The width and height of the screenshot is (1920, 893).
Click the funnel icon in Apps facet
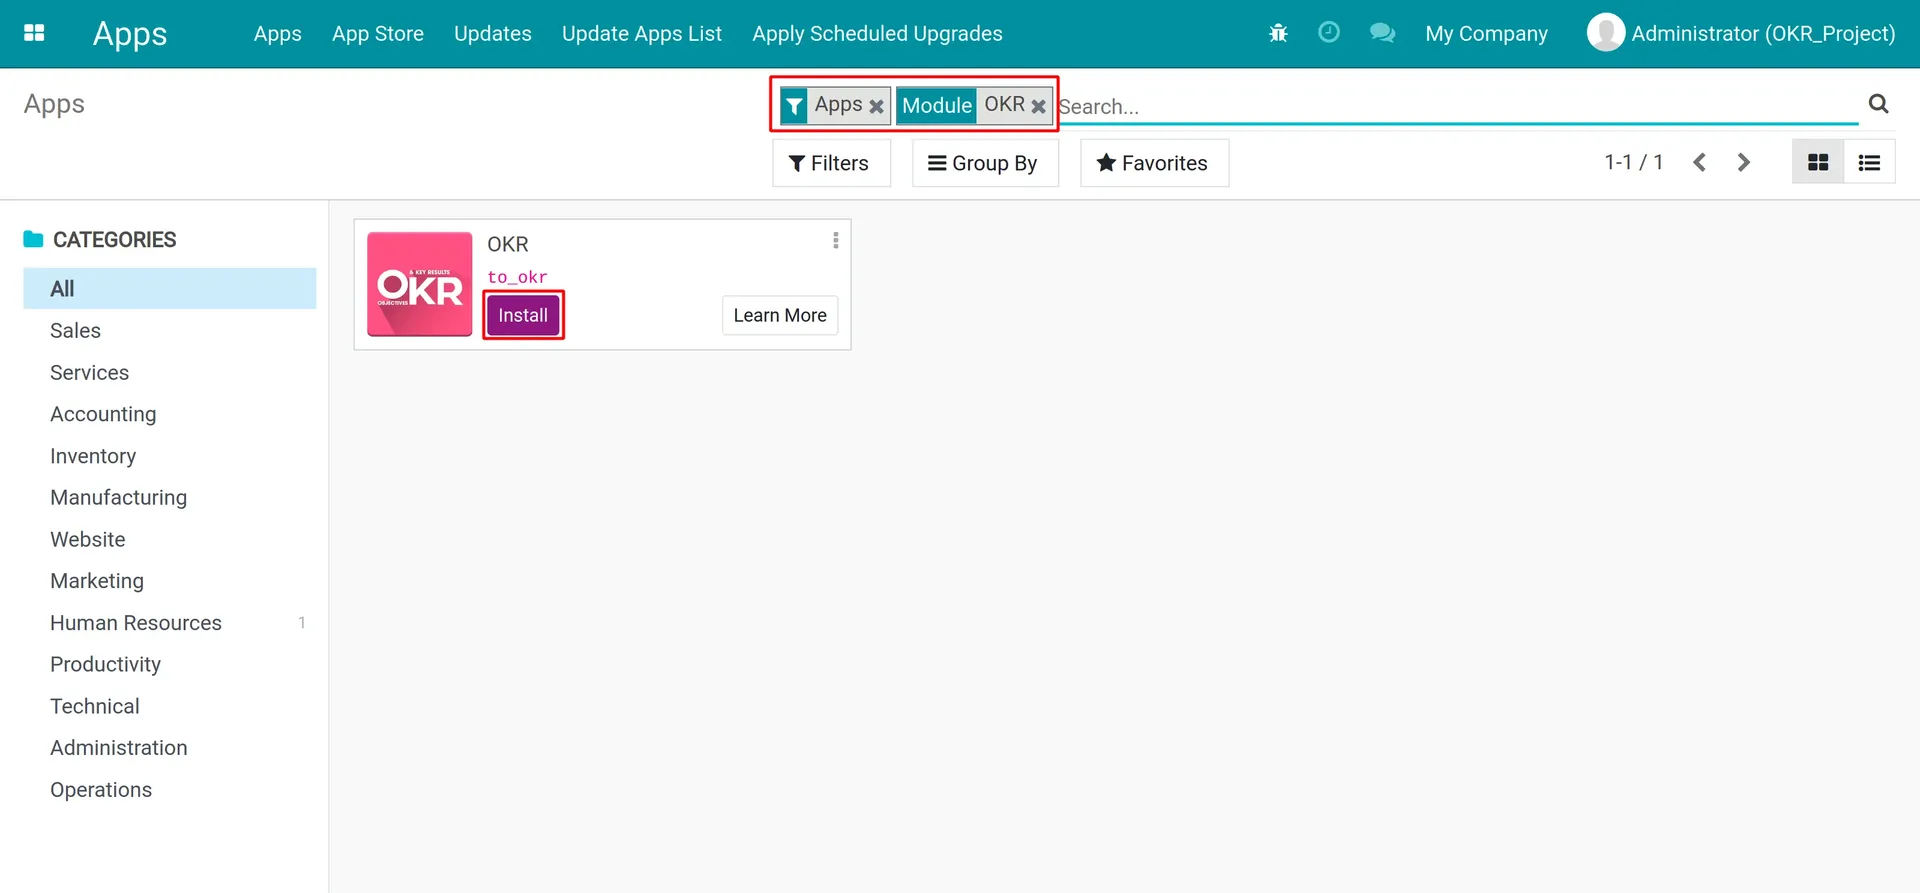(x=794, y=106)
